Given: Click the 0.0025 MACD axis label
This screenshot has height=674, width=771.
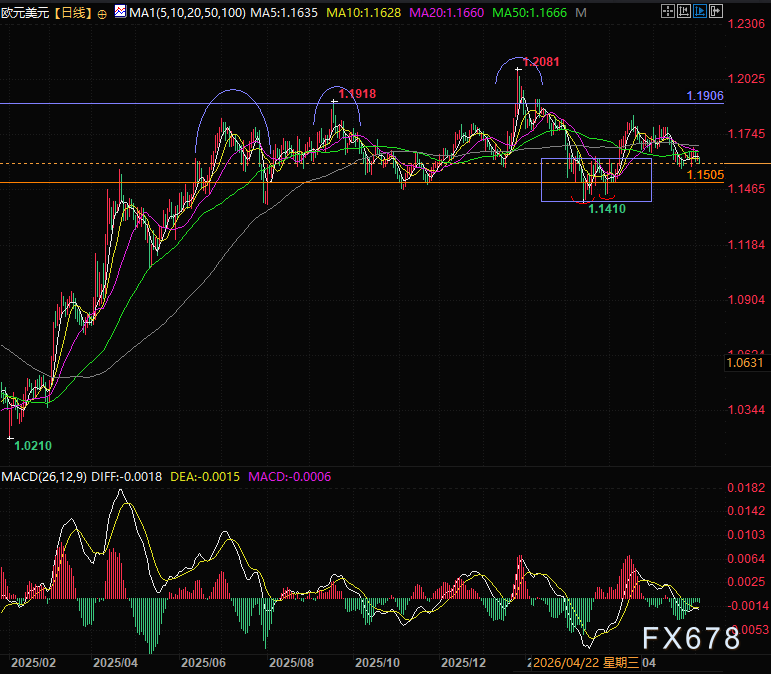Looking at the screenshot, I should (x=746, y=582).
